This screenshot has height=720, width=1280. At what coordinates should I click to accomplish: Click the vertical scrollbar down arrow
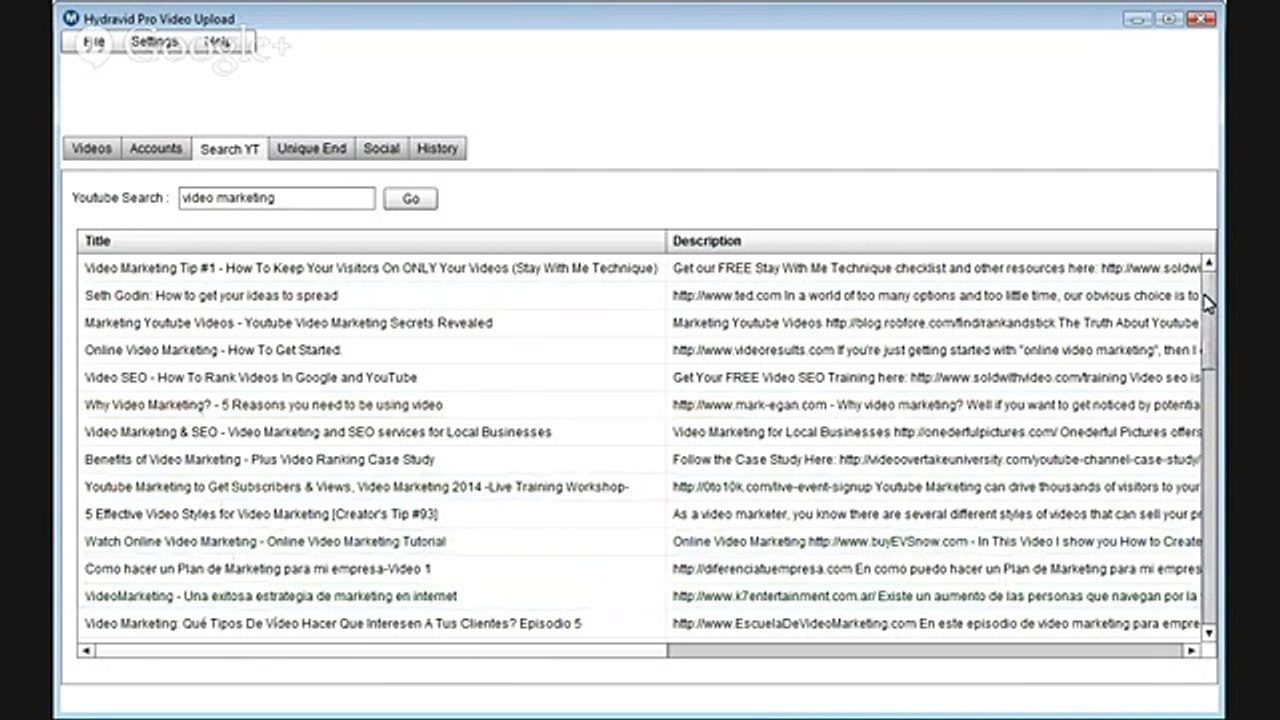click(1209, 633)
